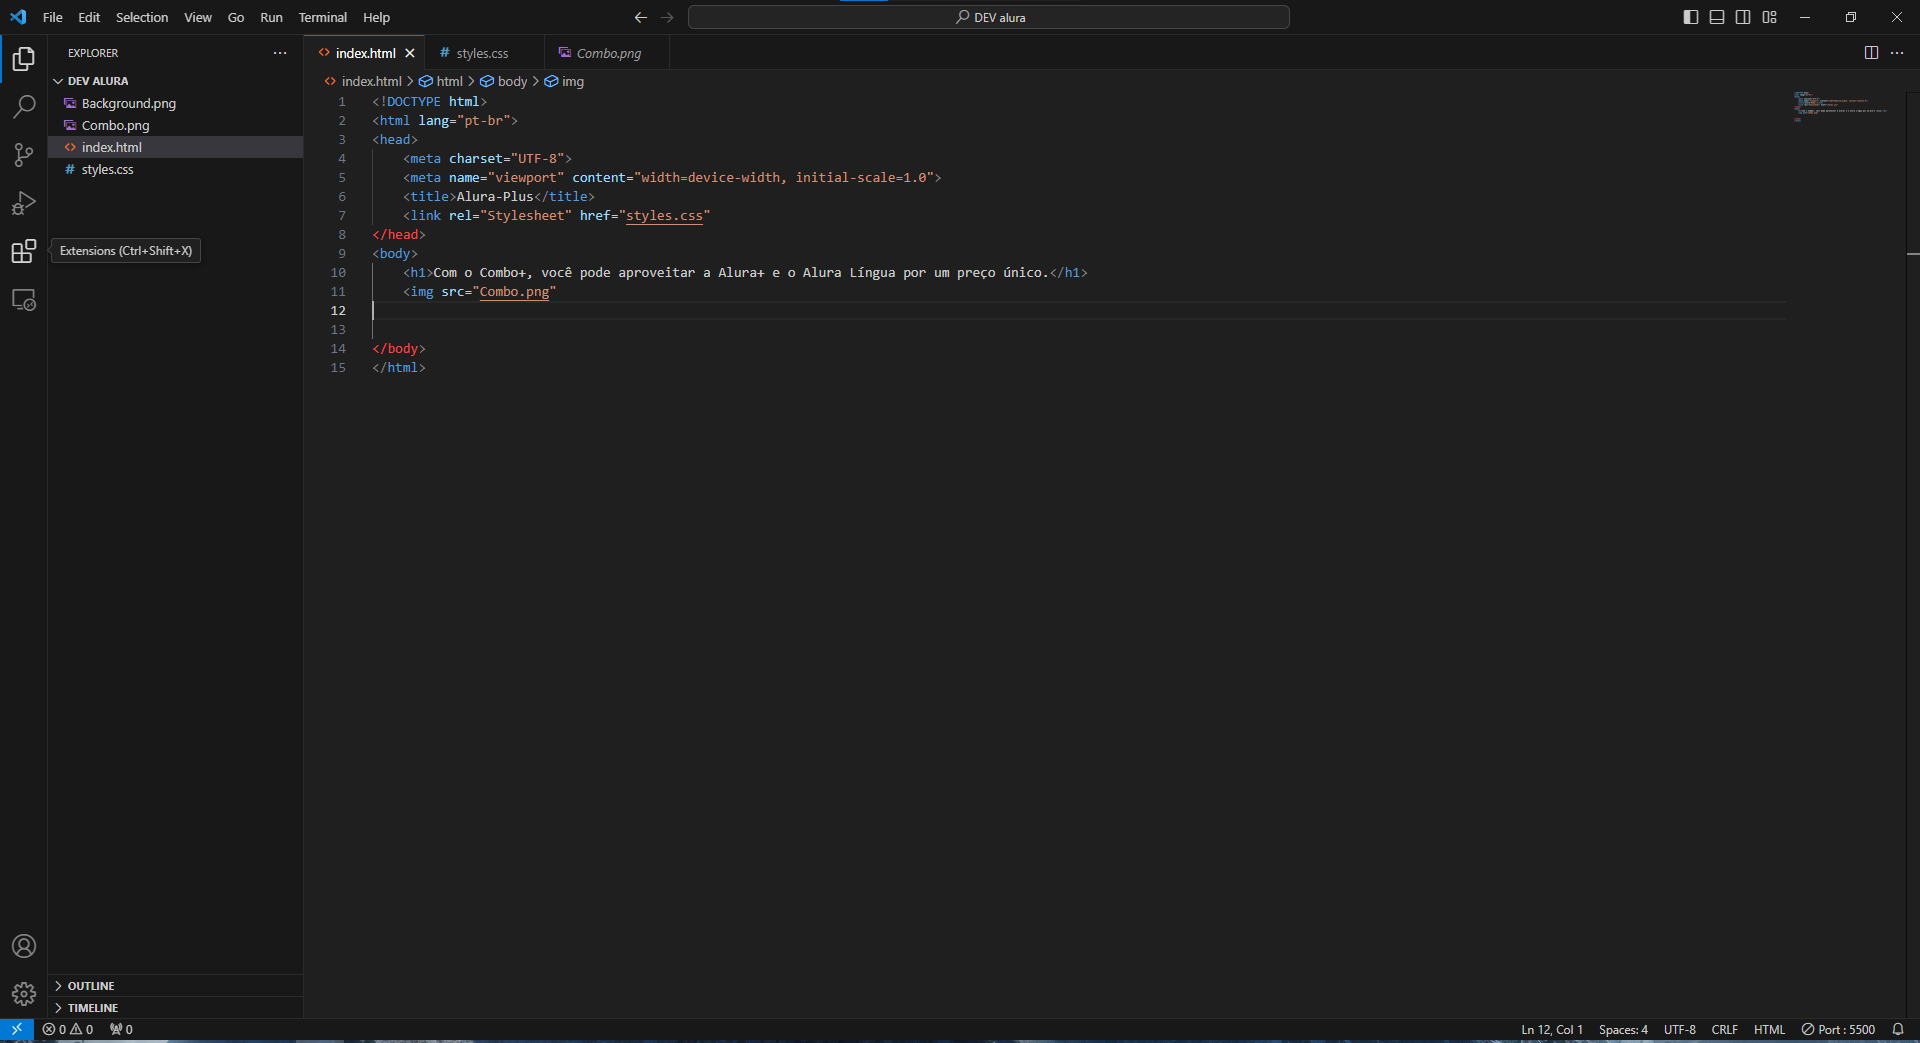
Task: Open the Selection menu
Action: click(142, 17)
